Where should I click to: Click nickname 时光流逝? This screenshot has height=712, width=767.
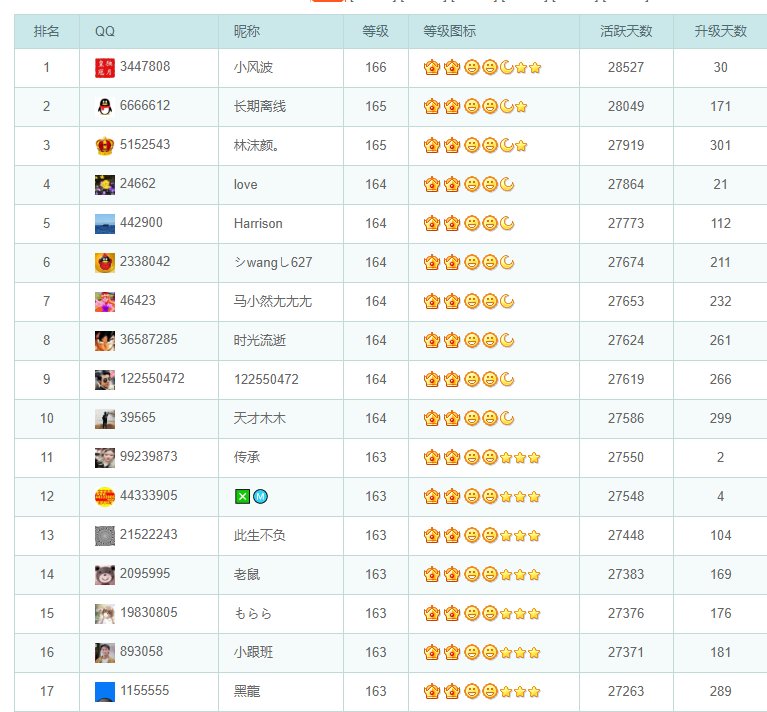click(x=260, y=340)
